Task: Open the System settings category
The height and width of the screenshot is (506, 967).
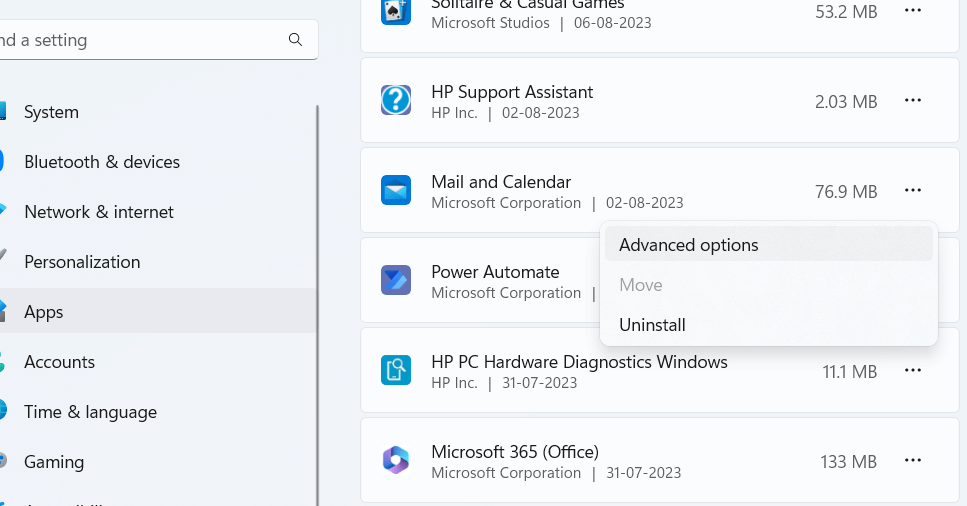Action: click(x=157, y=112)
